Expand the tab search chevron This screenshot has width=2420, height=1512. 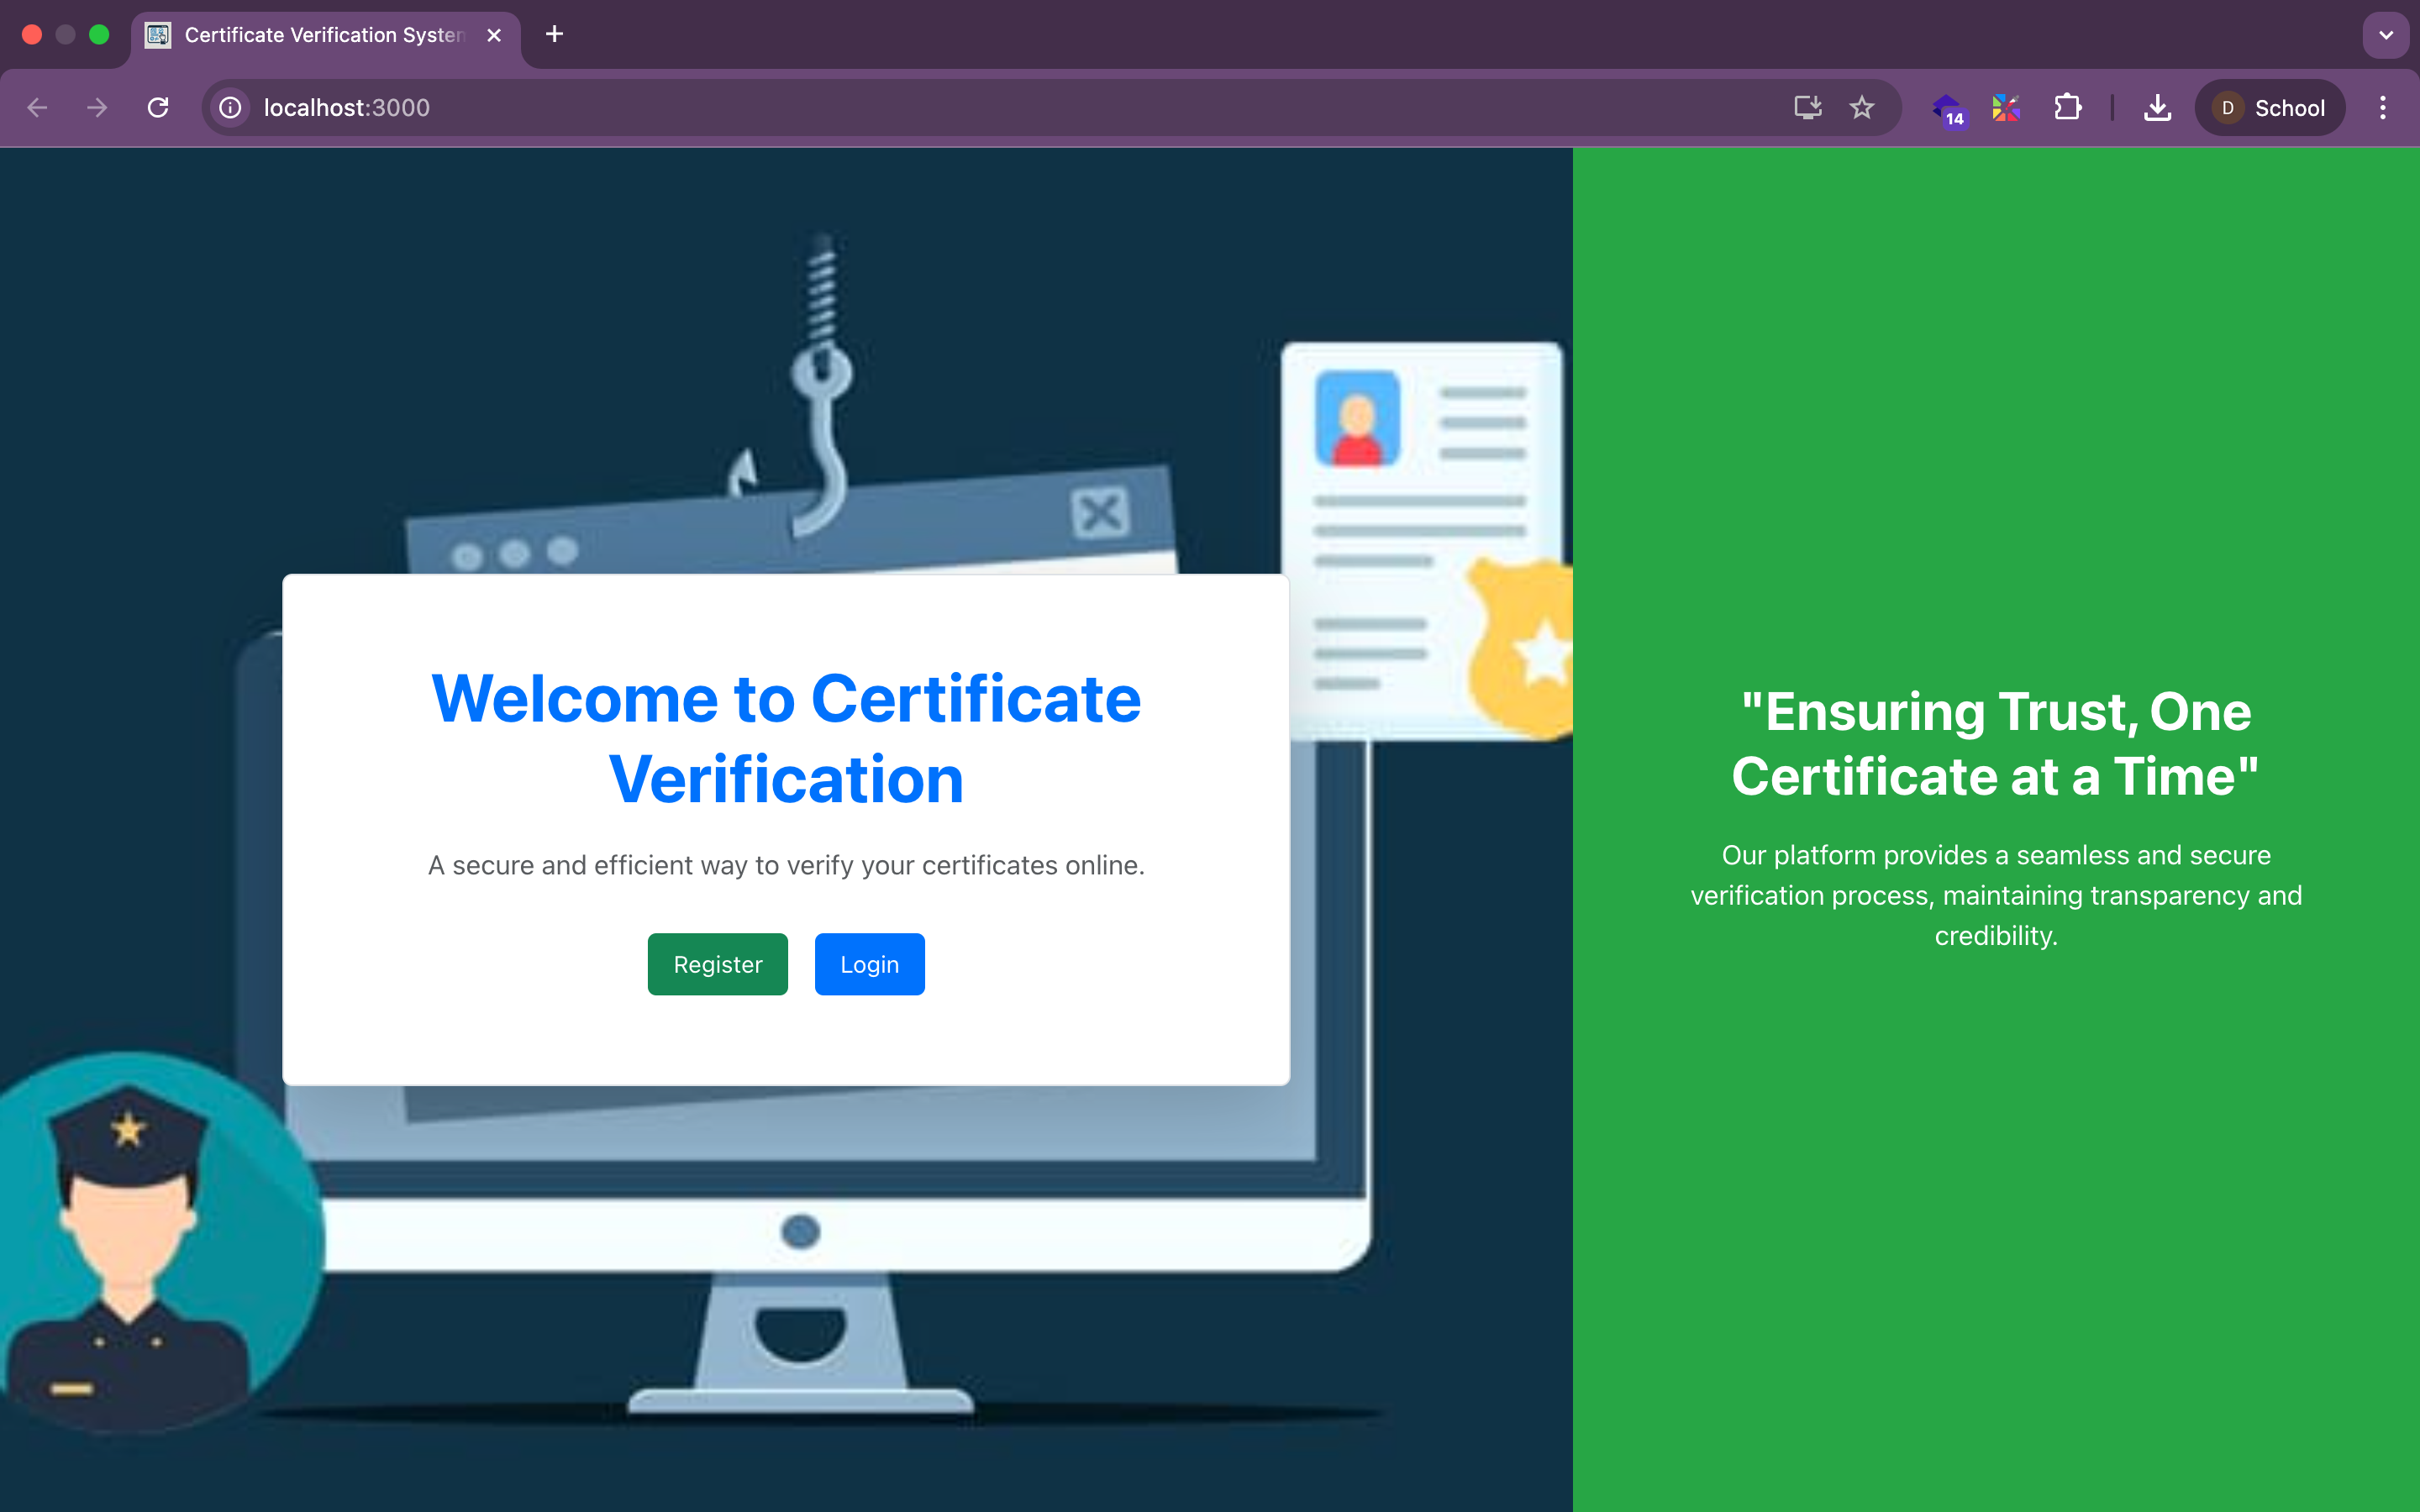pyautogui.click(x=2386, y=35)
